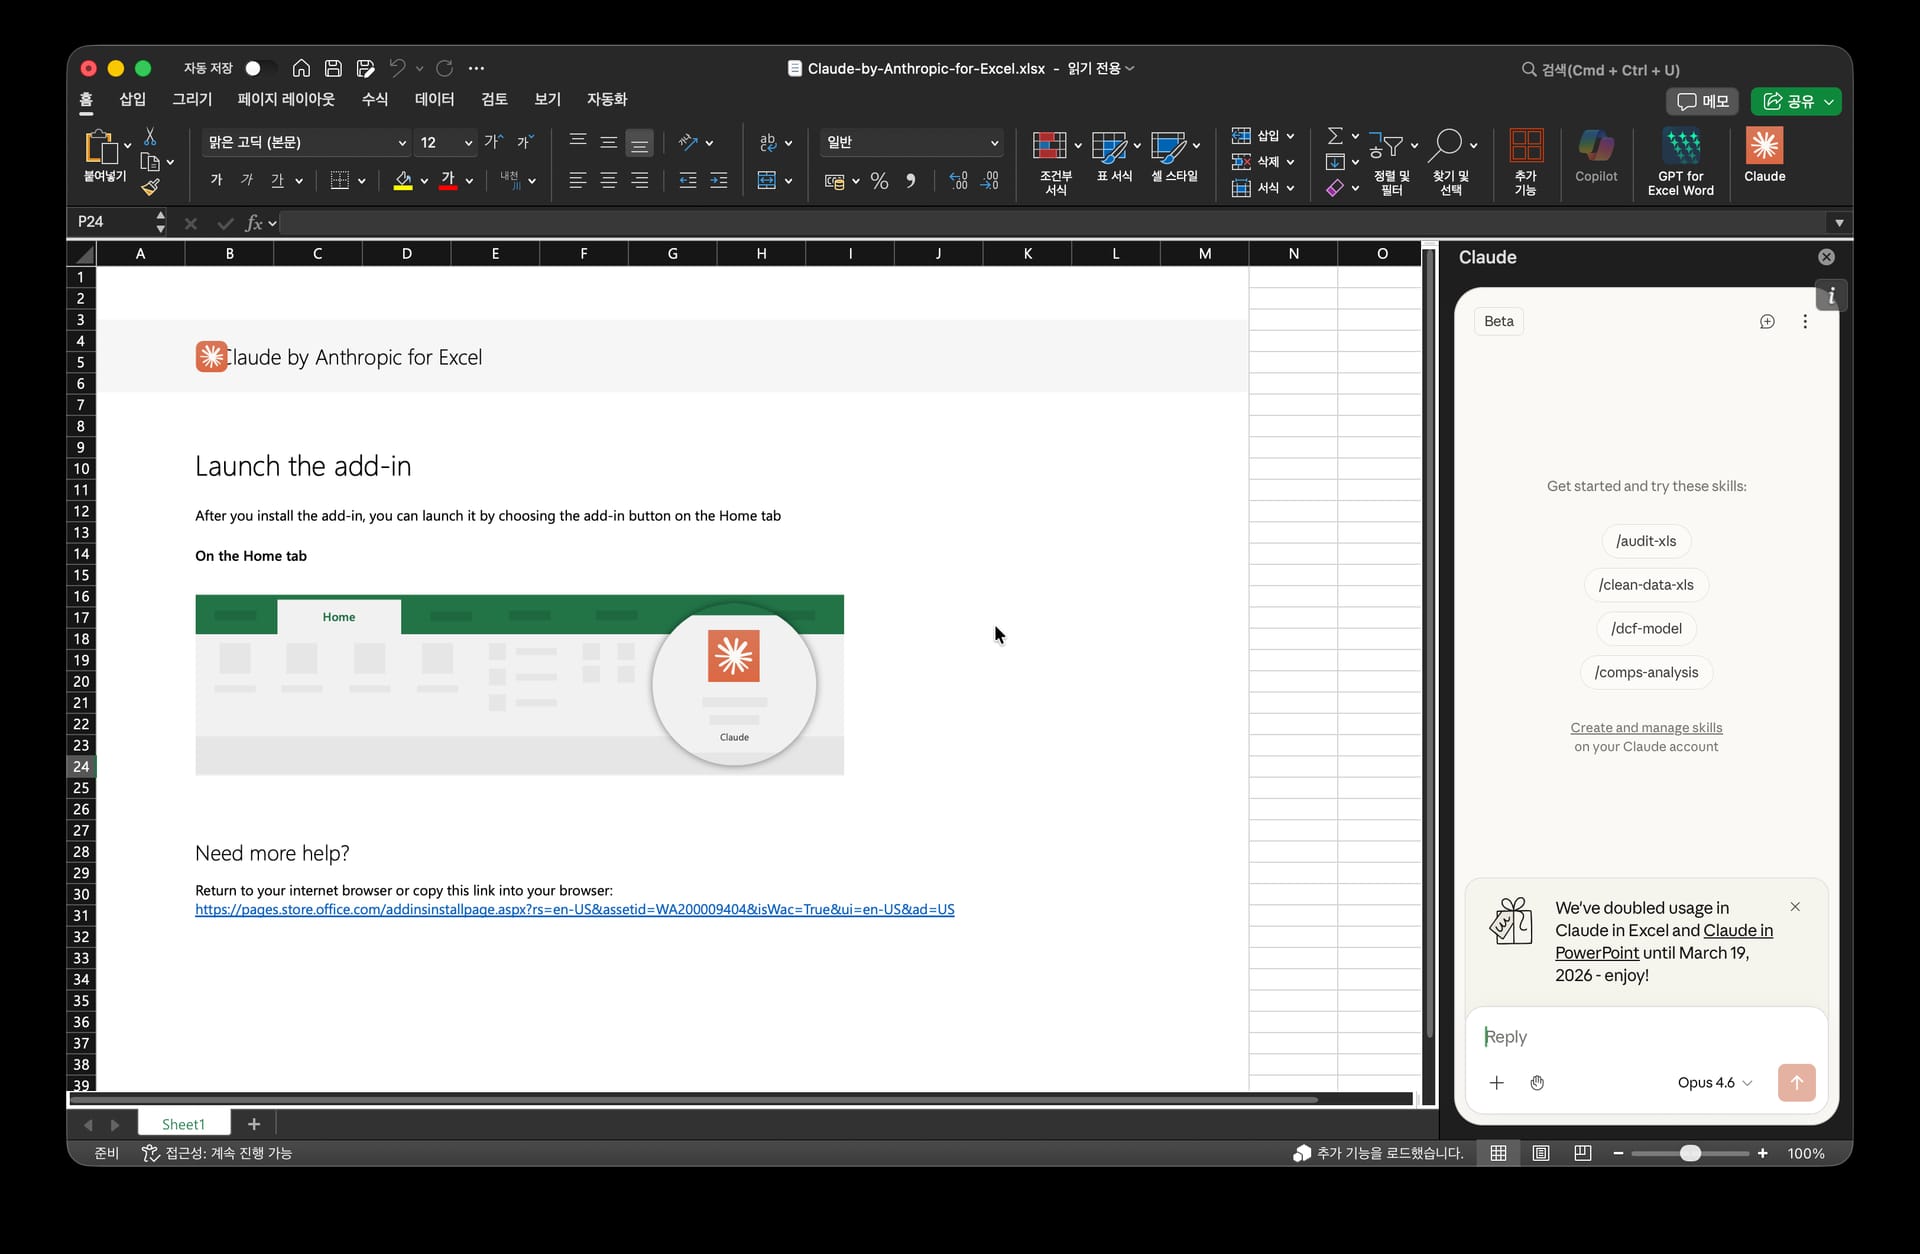Switch to page break preview view
Viewport: 1920px width, 1254px height.
pos(1582,1153)
